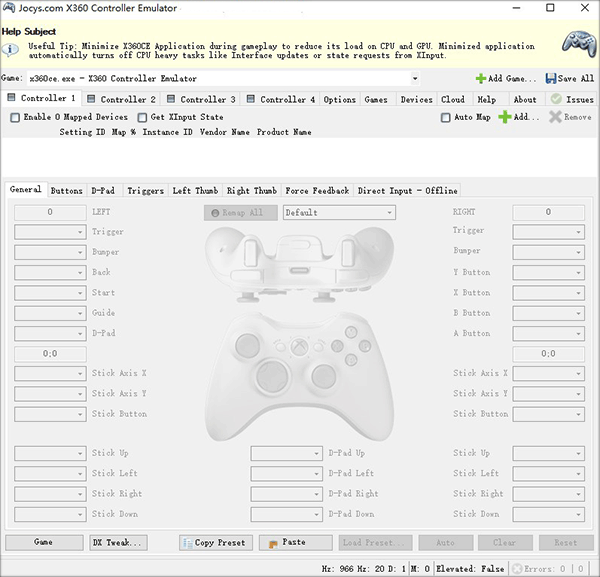Screen dimensions: 600x577
Task: Click the green Add device plus icon
Action: [505, 117]
